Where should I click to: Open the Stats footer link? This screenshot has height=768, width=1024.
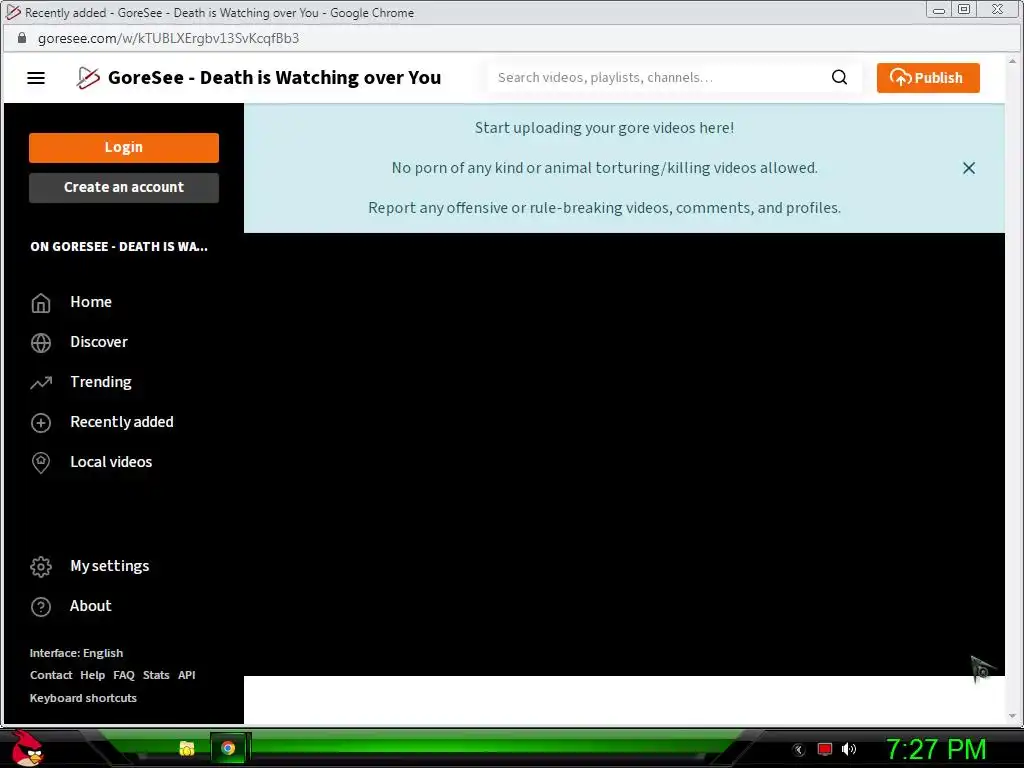(x=156, y=675)
